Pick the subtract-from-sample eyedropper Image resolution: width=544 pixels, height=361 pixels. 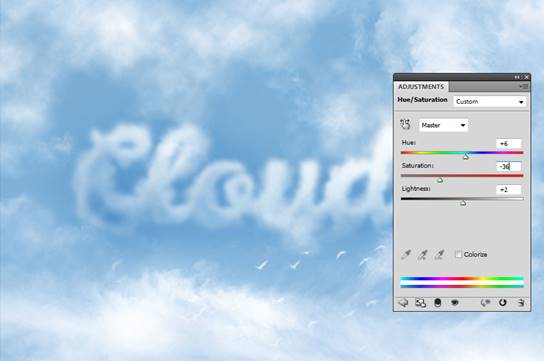point(439,255)
